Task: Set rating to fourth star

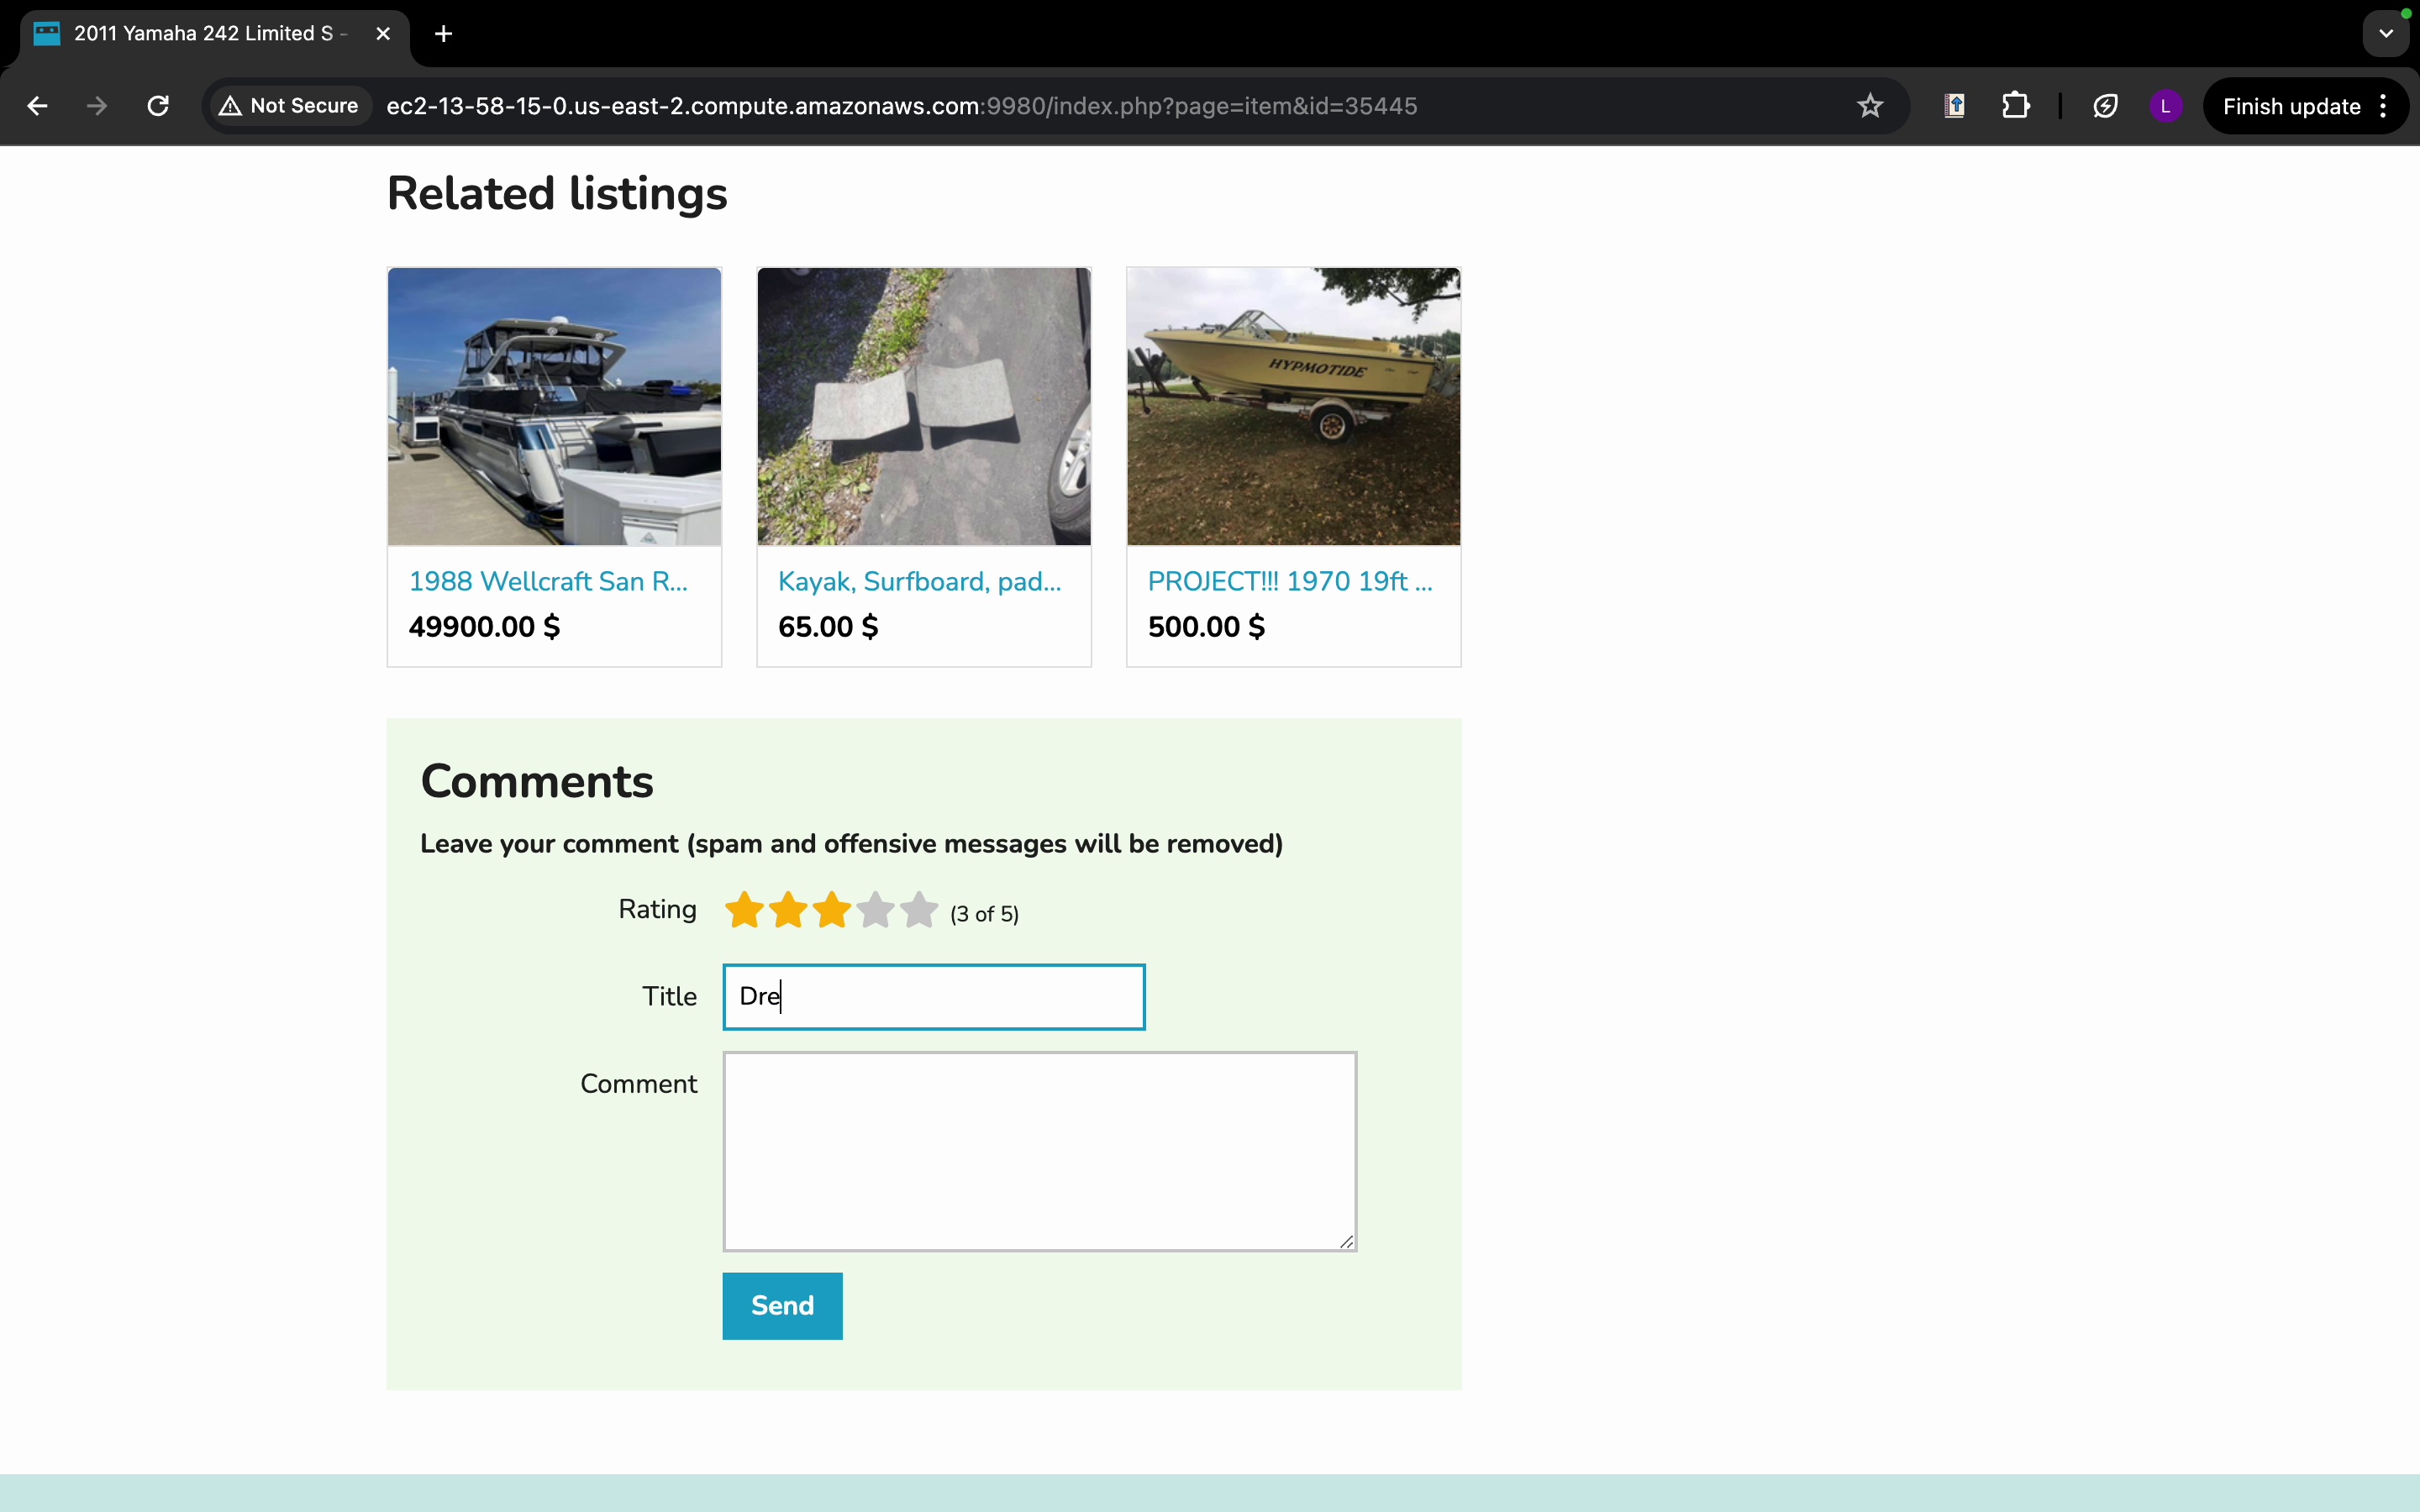Action: 875,911
